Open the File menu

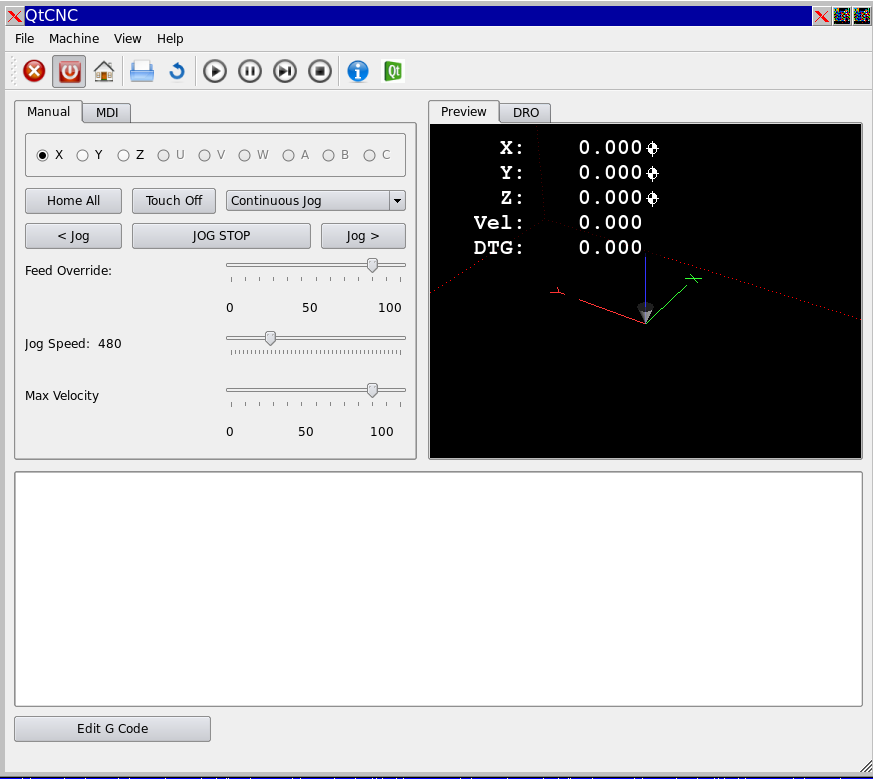click(24, 38)
